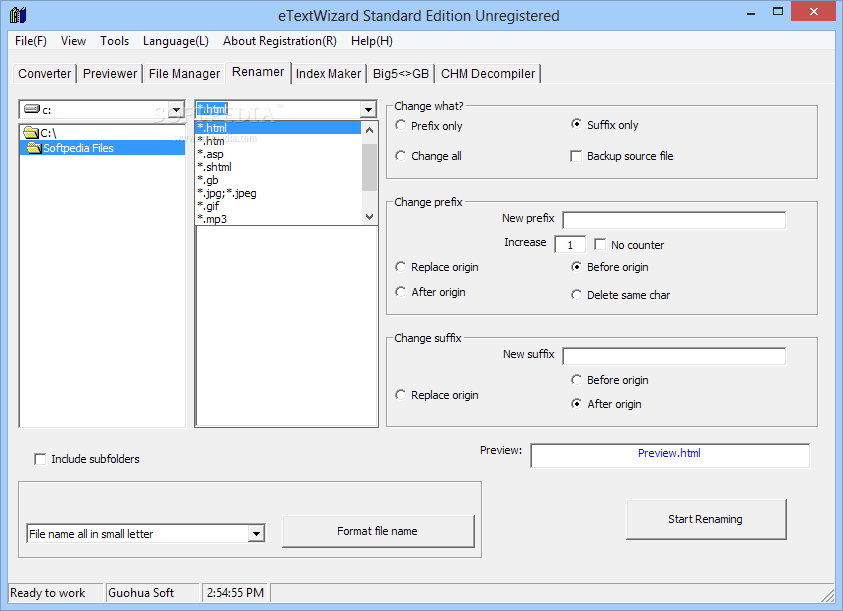Select Before origin under Change suffix
Viewport: 843px width, 611px height.
point(576,380)
